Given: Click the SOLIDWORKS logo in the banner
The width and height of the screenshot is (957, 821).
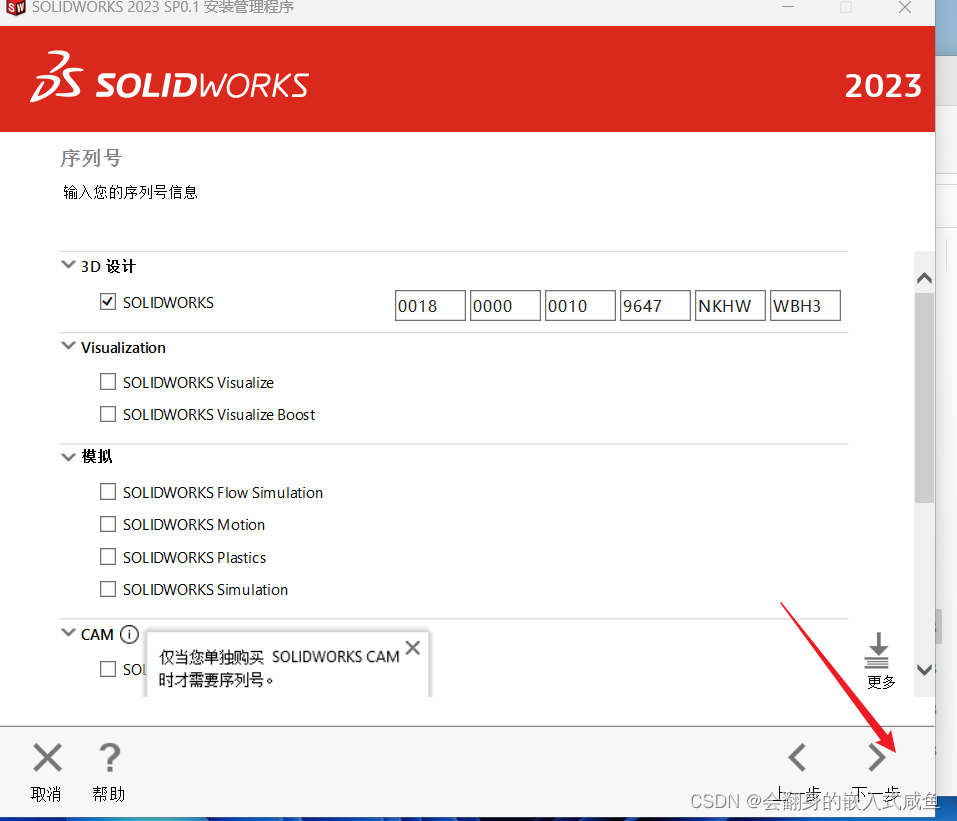Looking at the screenshot, I should coord(170,78).
